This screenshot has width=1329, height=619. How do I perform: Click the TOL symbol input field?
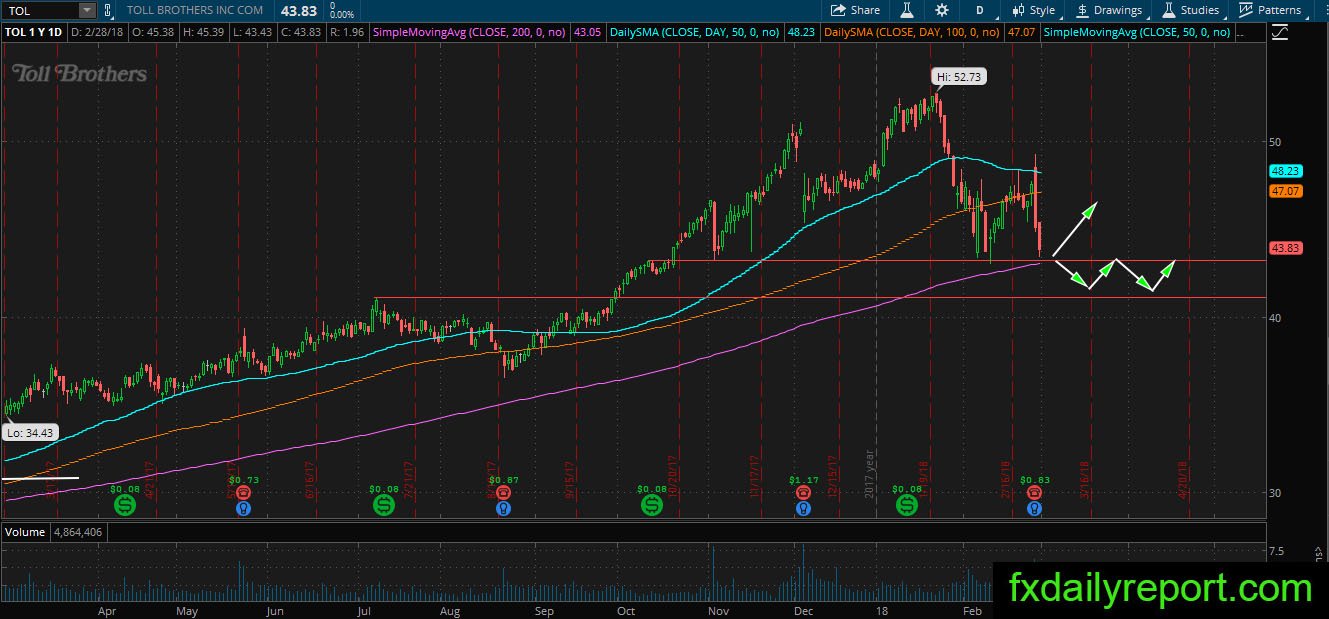tap(39, 10)
